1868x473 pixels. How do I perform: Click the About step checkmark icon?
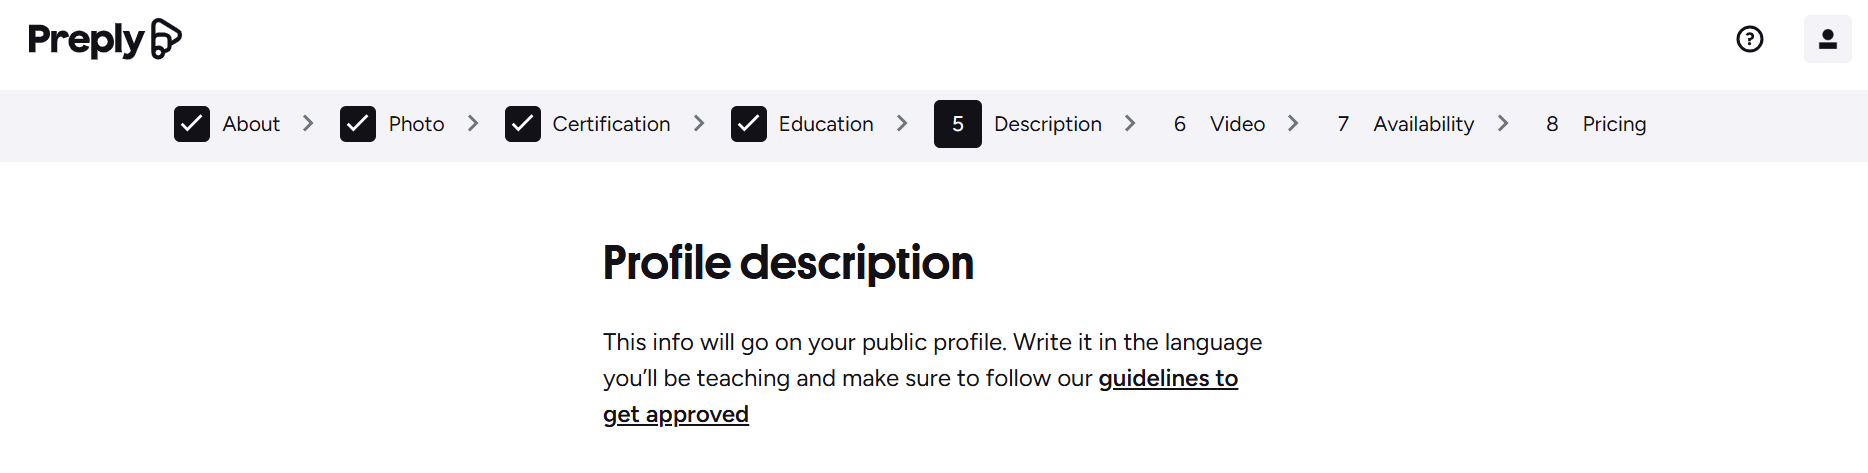(192, 124)
